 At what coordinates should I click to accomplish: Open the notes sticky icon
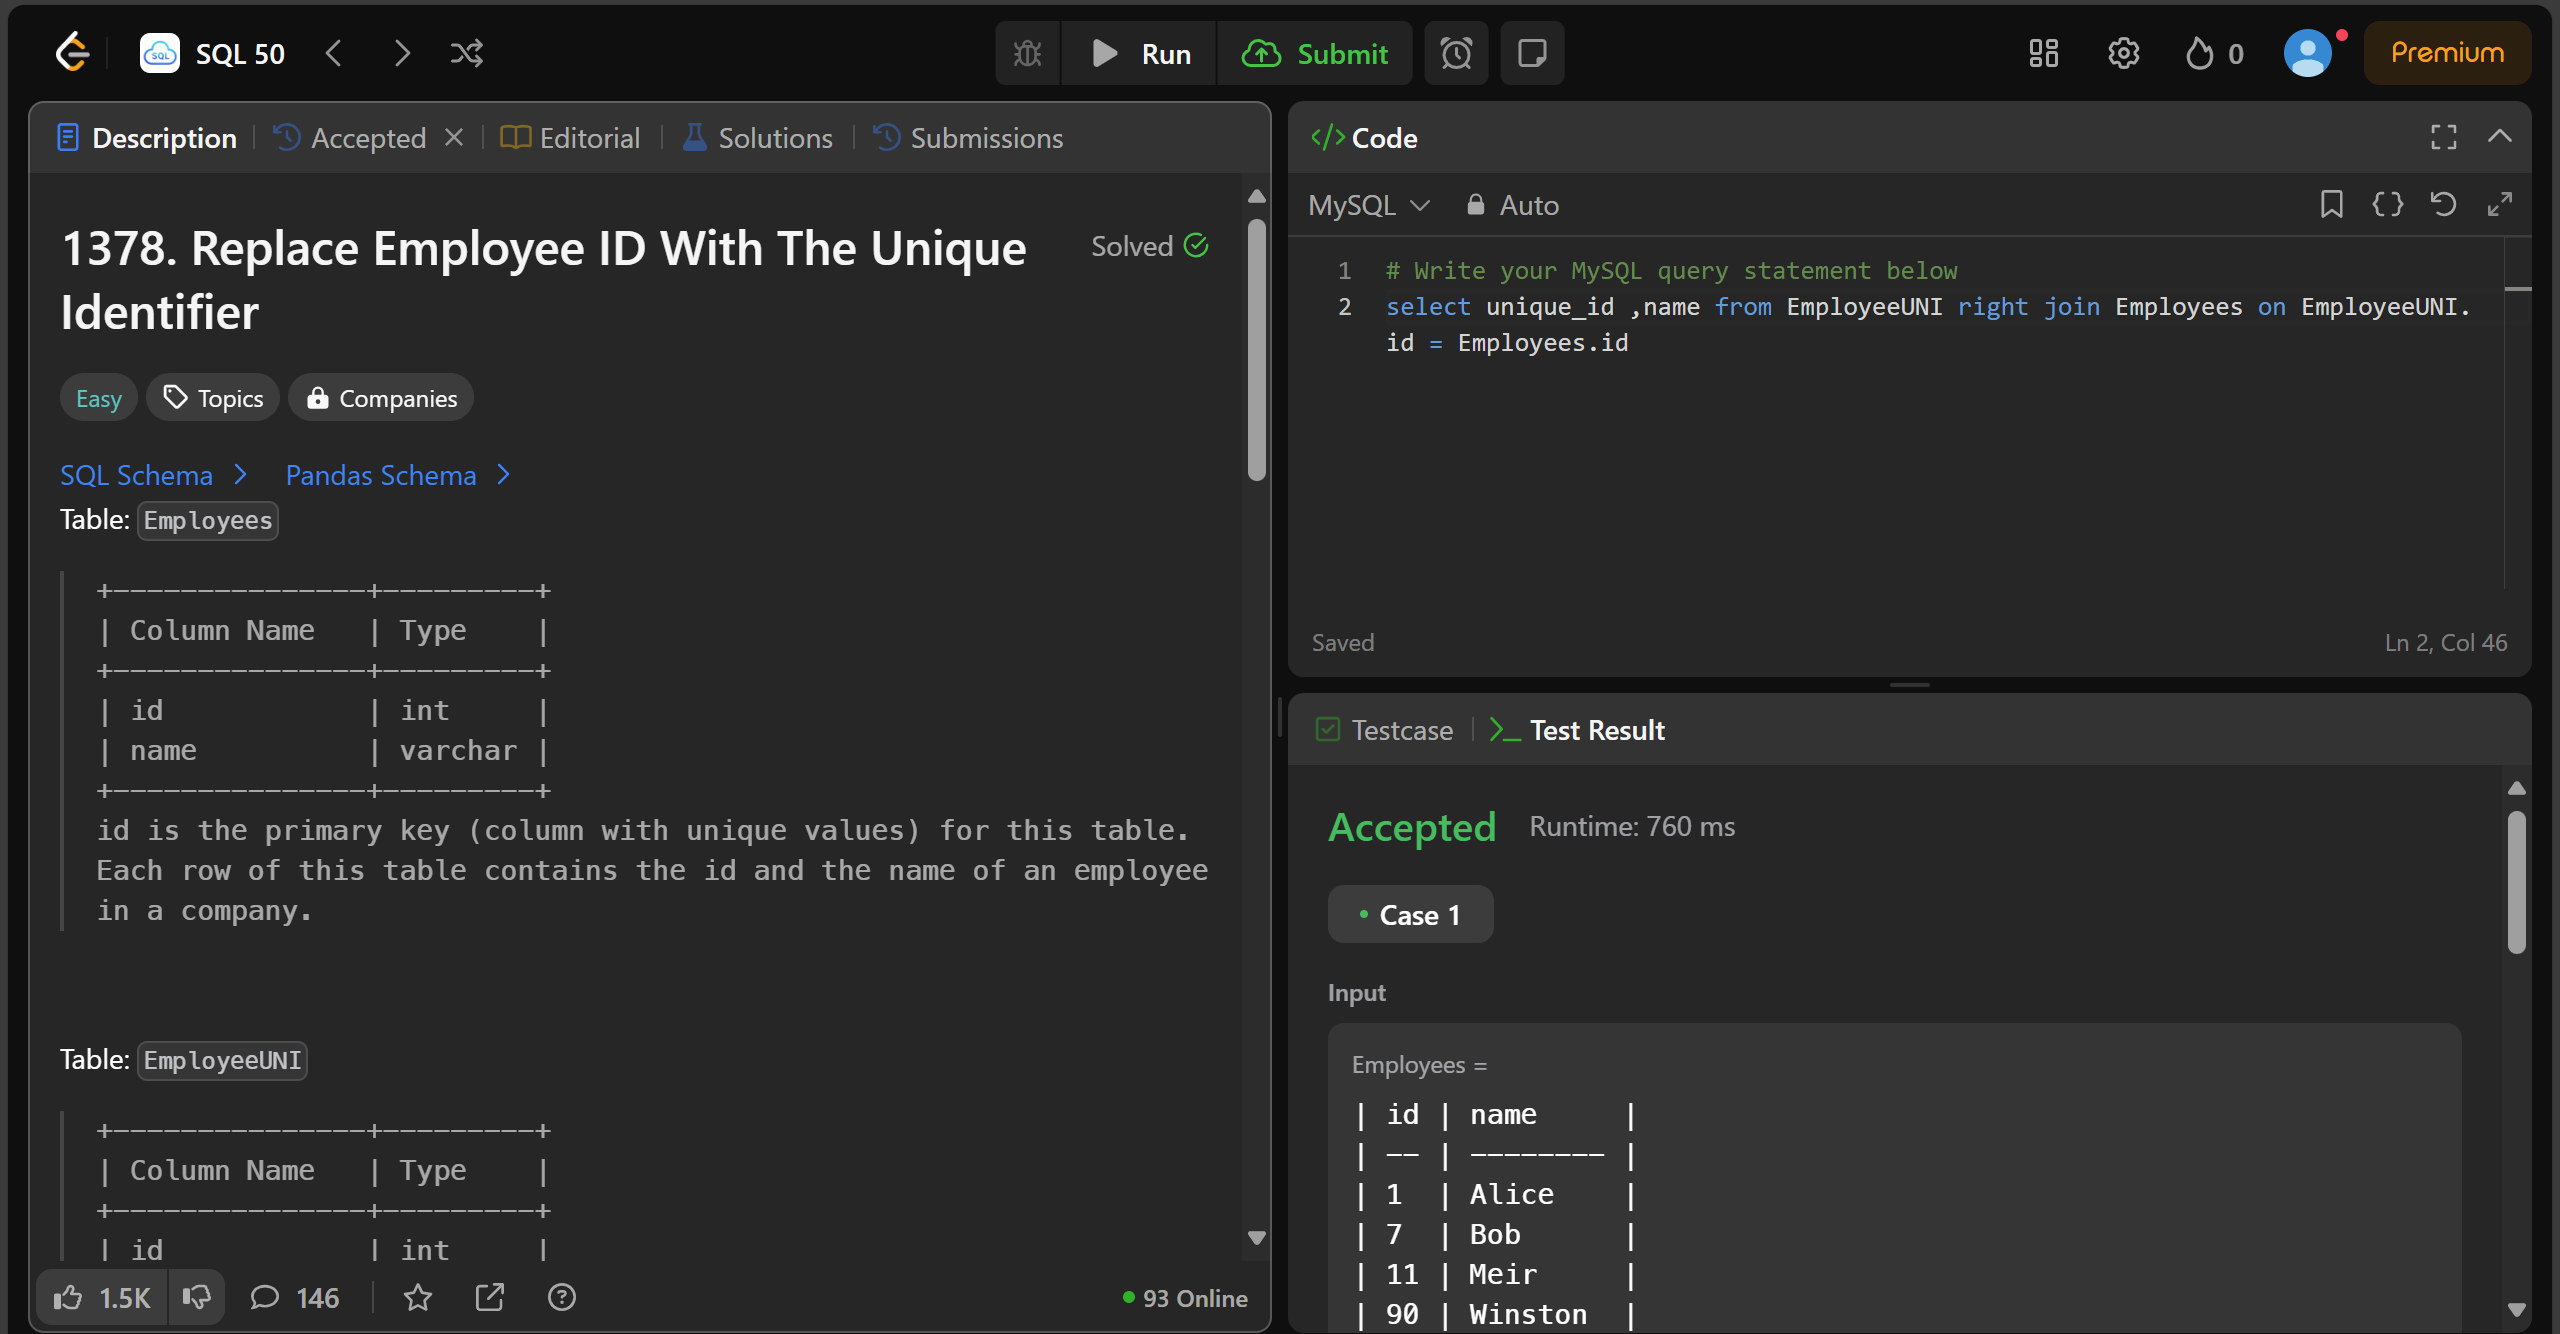(1531, 53)
